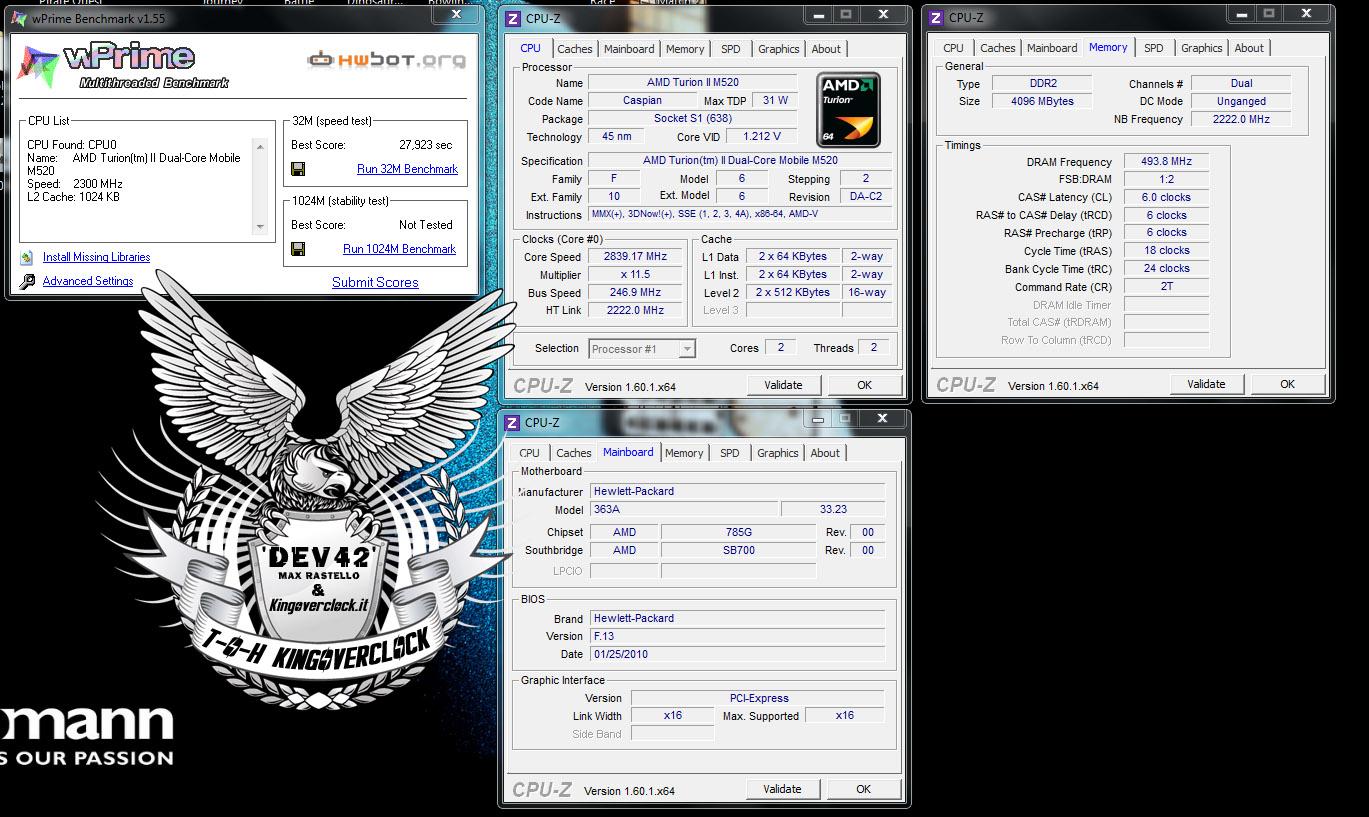
Task: Select About tab in Memory window
Action: click(1249, 48)
